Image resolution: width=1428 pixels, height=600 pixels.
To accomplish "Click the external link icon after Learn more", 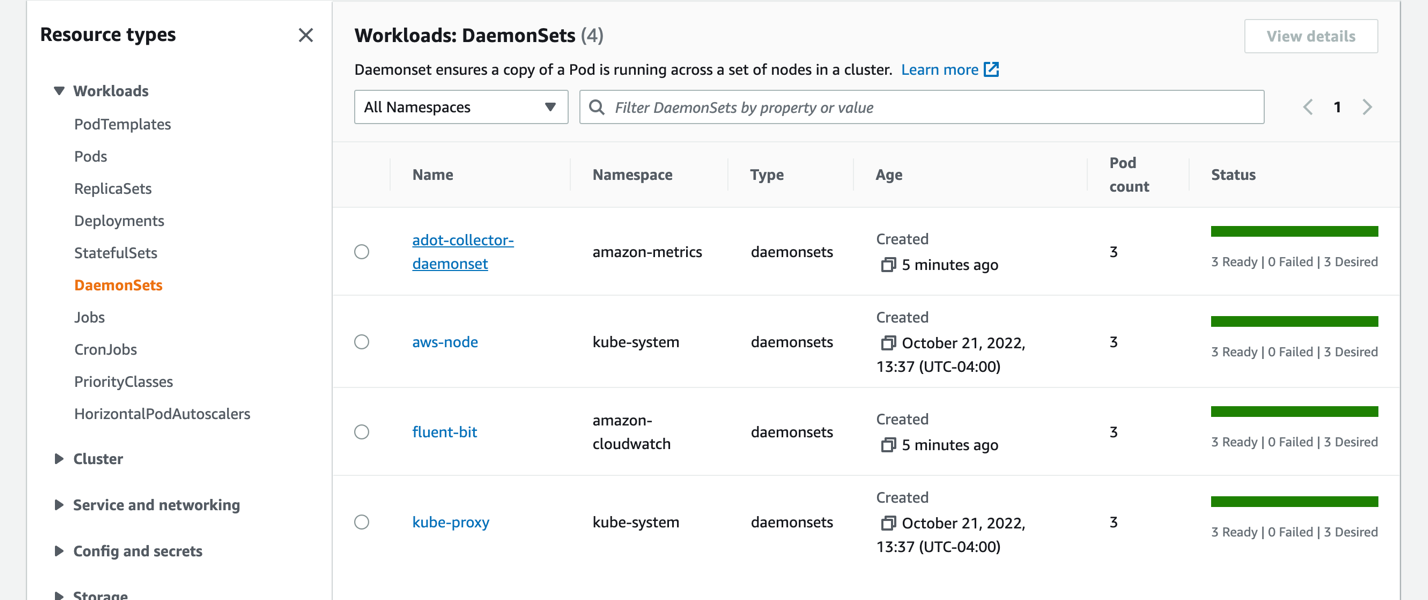I will point(989,69).
